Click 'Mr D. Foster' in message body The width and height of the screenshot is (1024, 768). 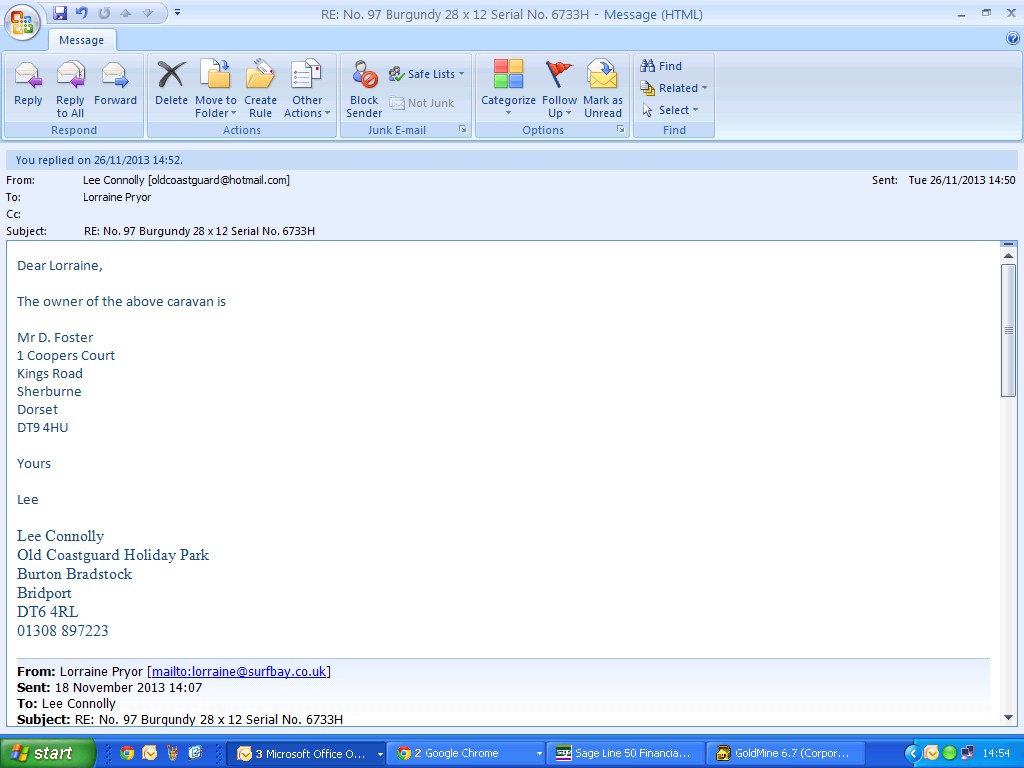click(x=55, y=338)
